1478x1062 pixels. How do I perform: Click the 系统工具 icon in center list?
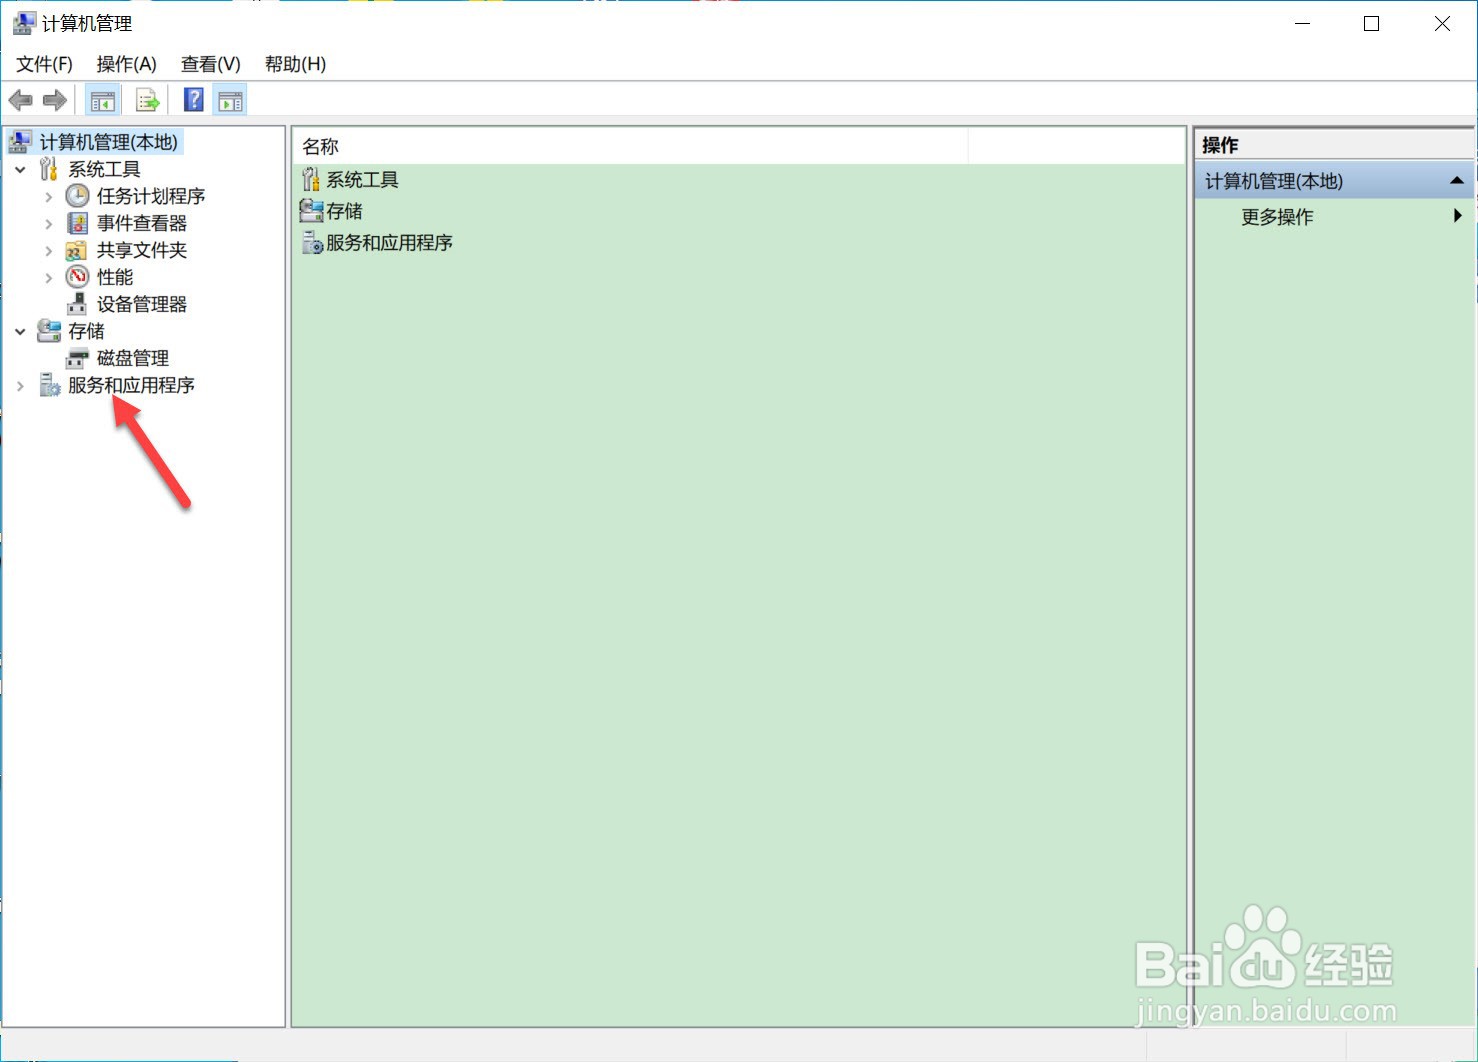[311, 179]
